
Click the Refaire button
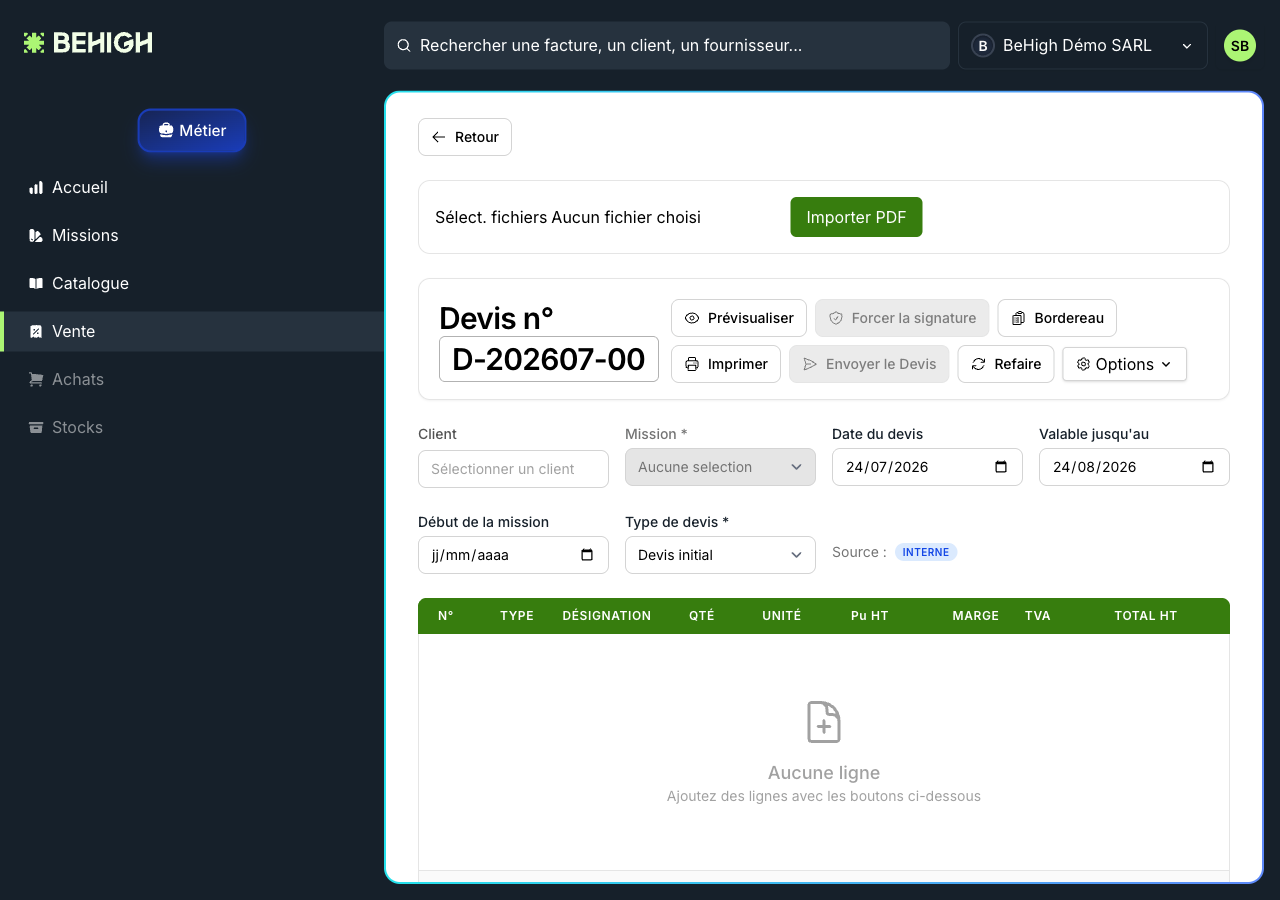(x=1006, y=364)
